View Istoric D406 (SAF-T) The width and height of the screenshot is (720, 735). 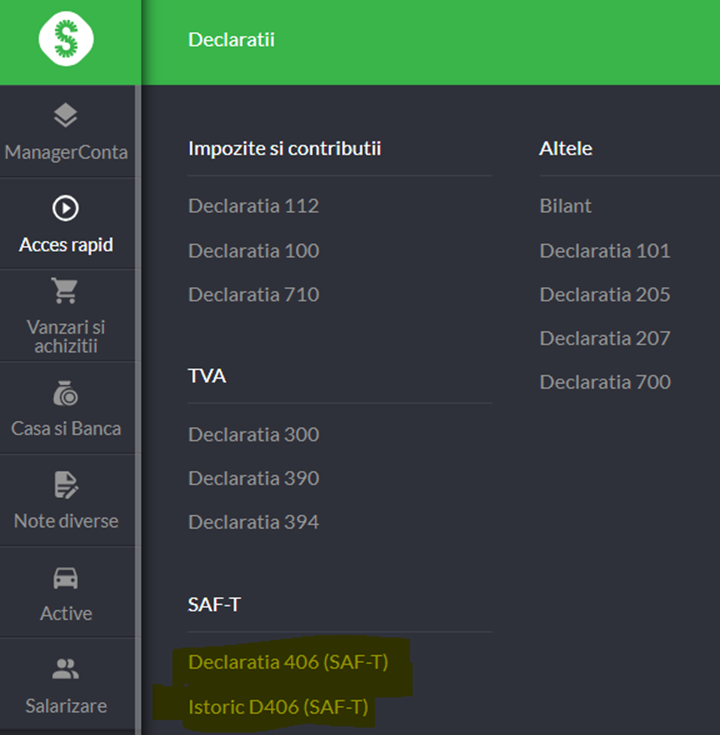pos(278,707)
